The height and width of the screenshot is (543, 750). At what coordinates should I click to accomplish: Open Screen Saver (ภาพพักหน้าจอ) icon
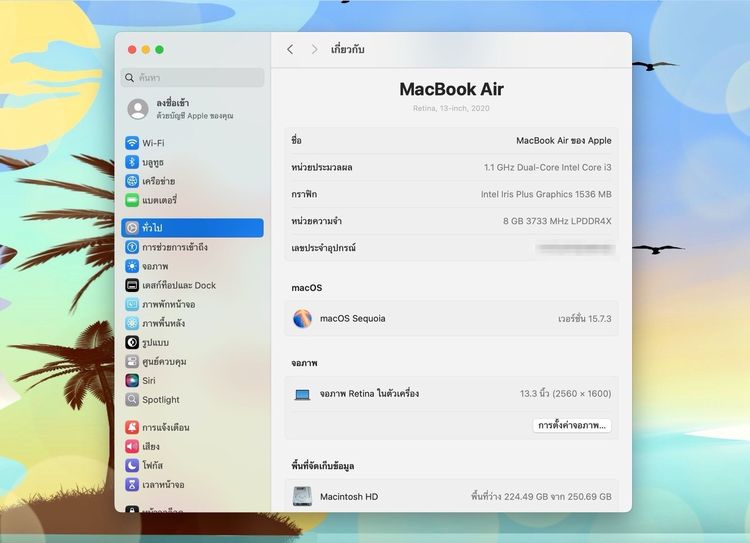[x=132, y=304]
